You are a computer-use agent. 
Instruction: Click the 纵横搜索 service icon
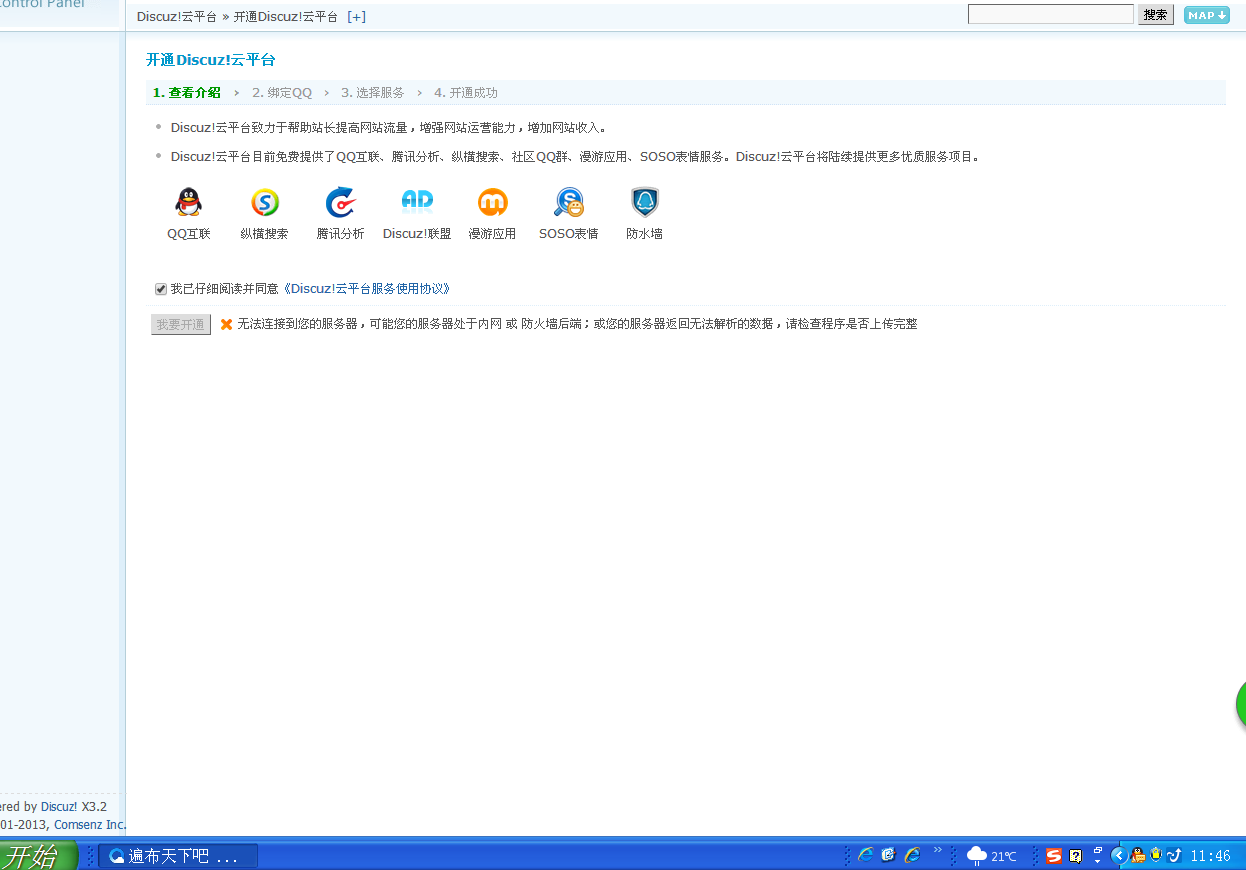[265, 203]
